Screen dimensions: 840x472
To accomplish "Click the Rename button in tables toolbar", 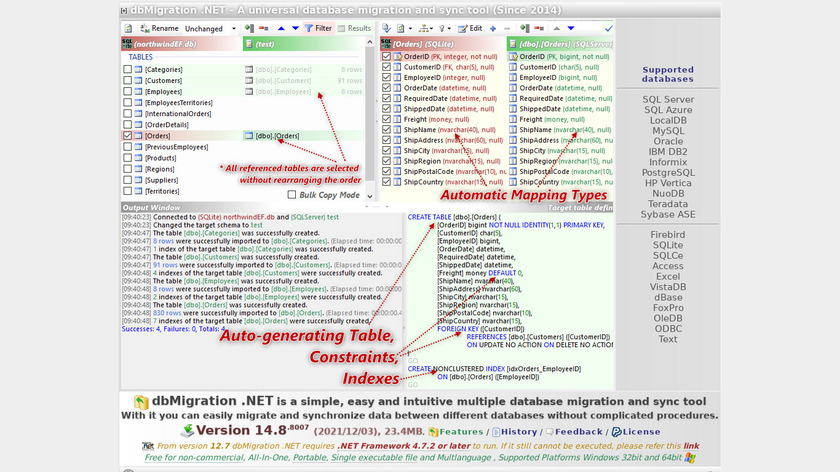I will (159, 28).
